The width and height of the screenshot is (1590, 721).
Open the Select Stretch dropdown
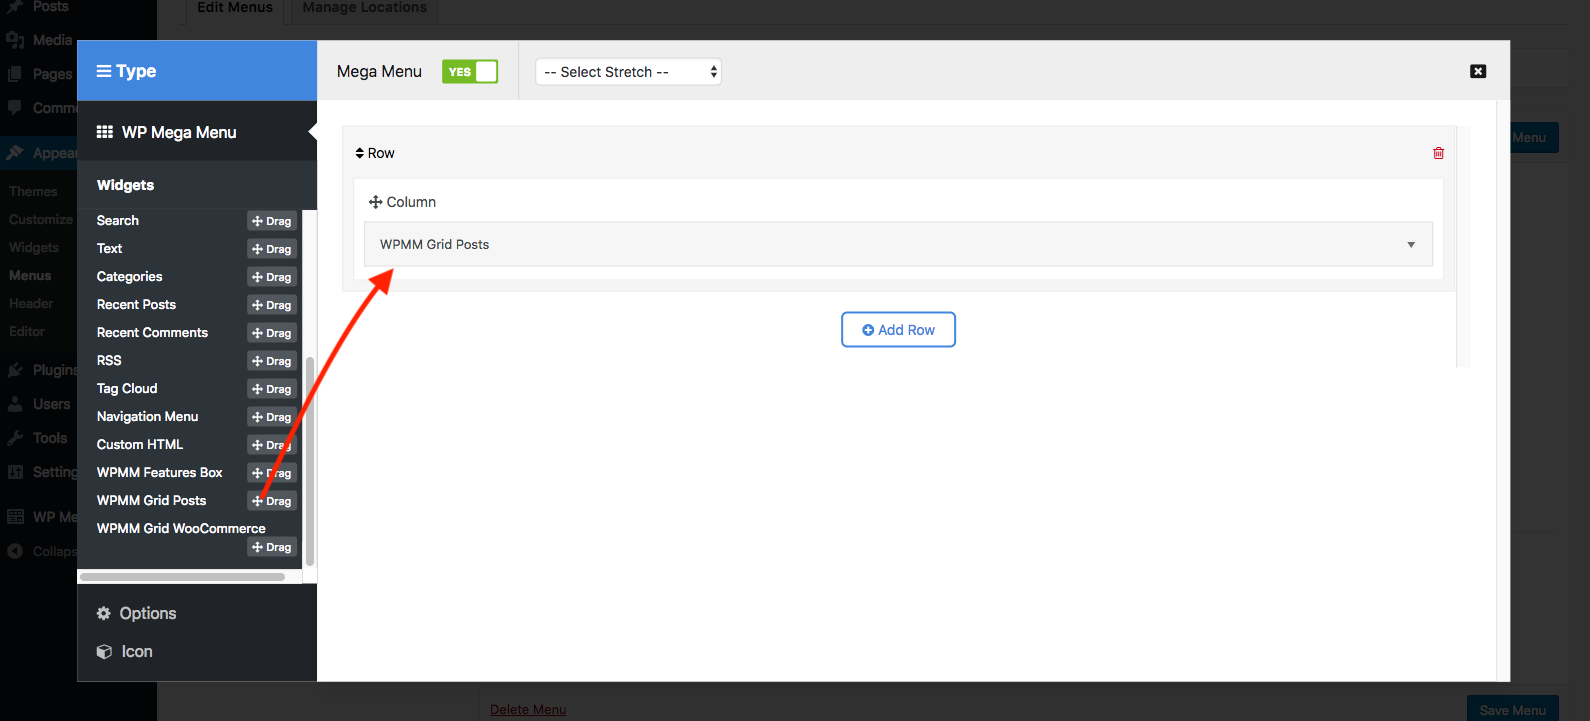coord(628,72)
